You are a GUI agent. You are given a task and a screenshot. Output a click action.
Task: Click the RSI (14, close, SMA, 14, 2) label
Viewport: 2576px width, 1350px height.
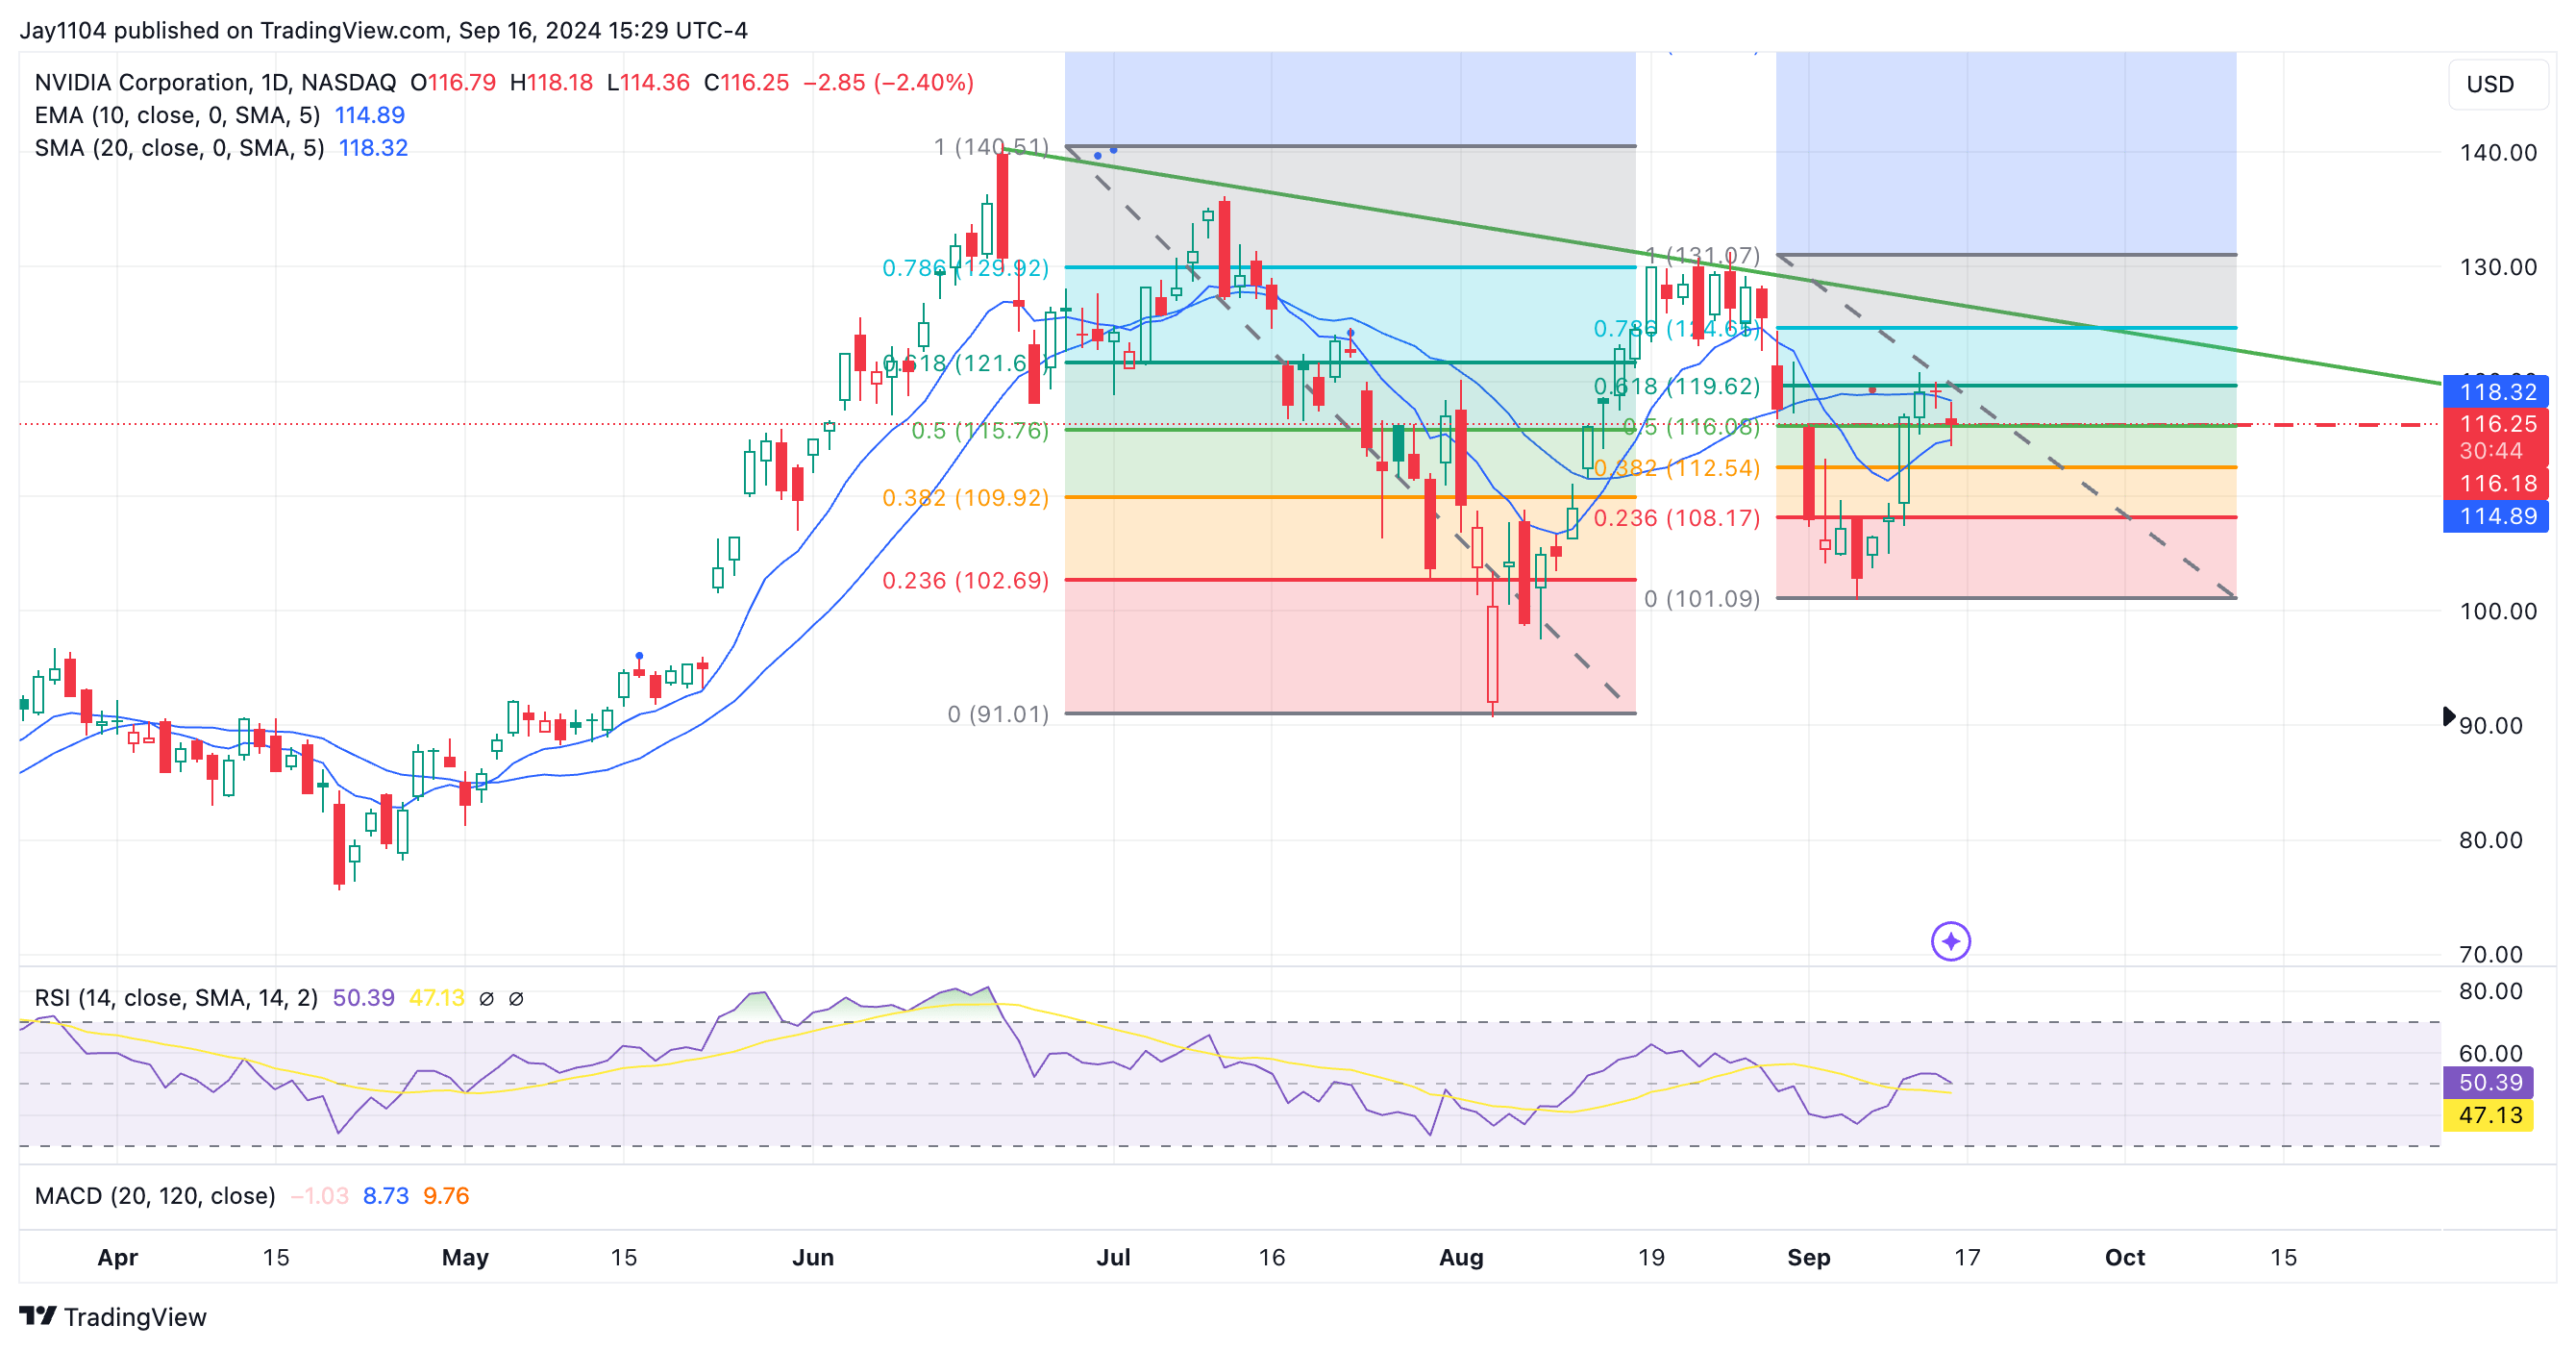pyautogui.click(x=176, y=998)
